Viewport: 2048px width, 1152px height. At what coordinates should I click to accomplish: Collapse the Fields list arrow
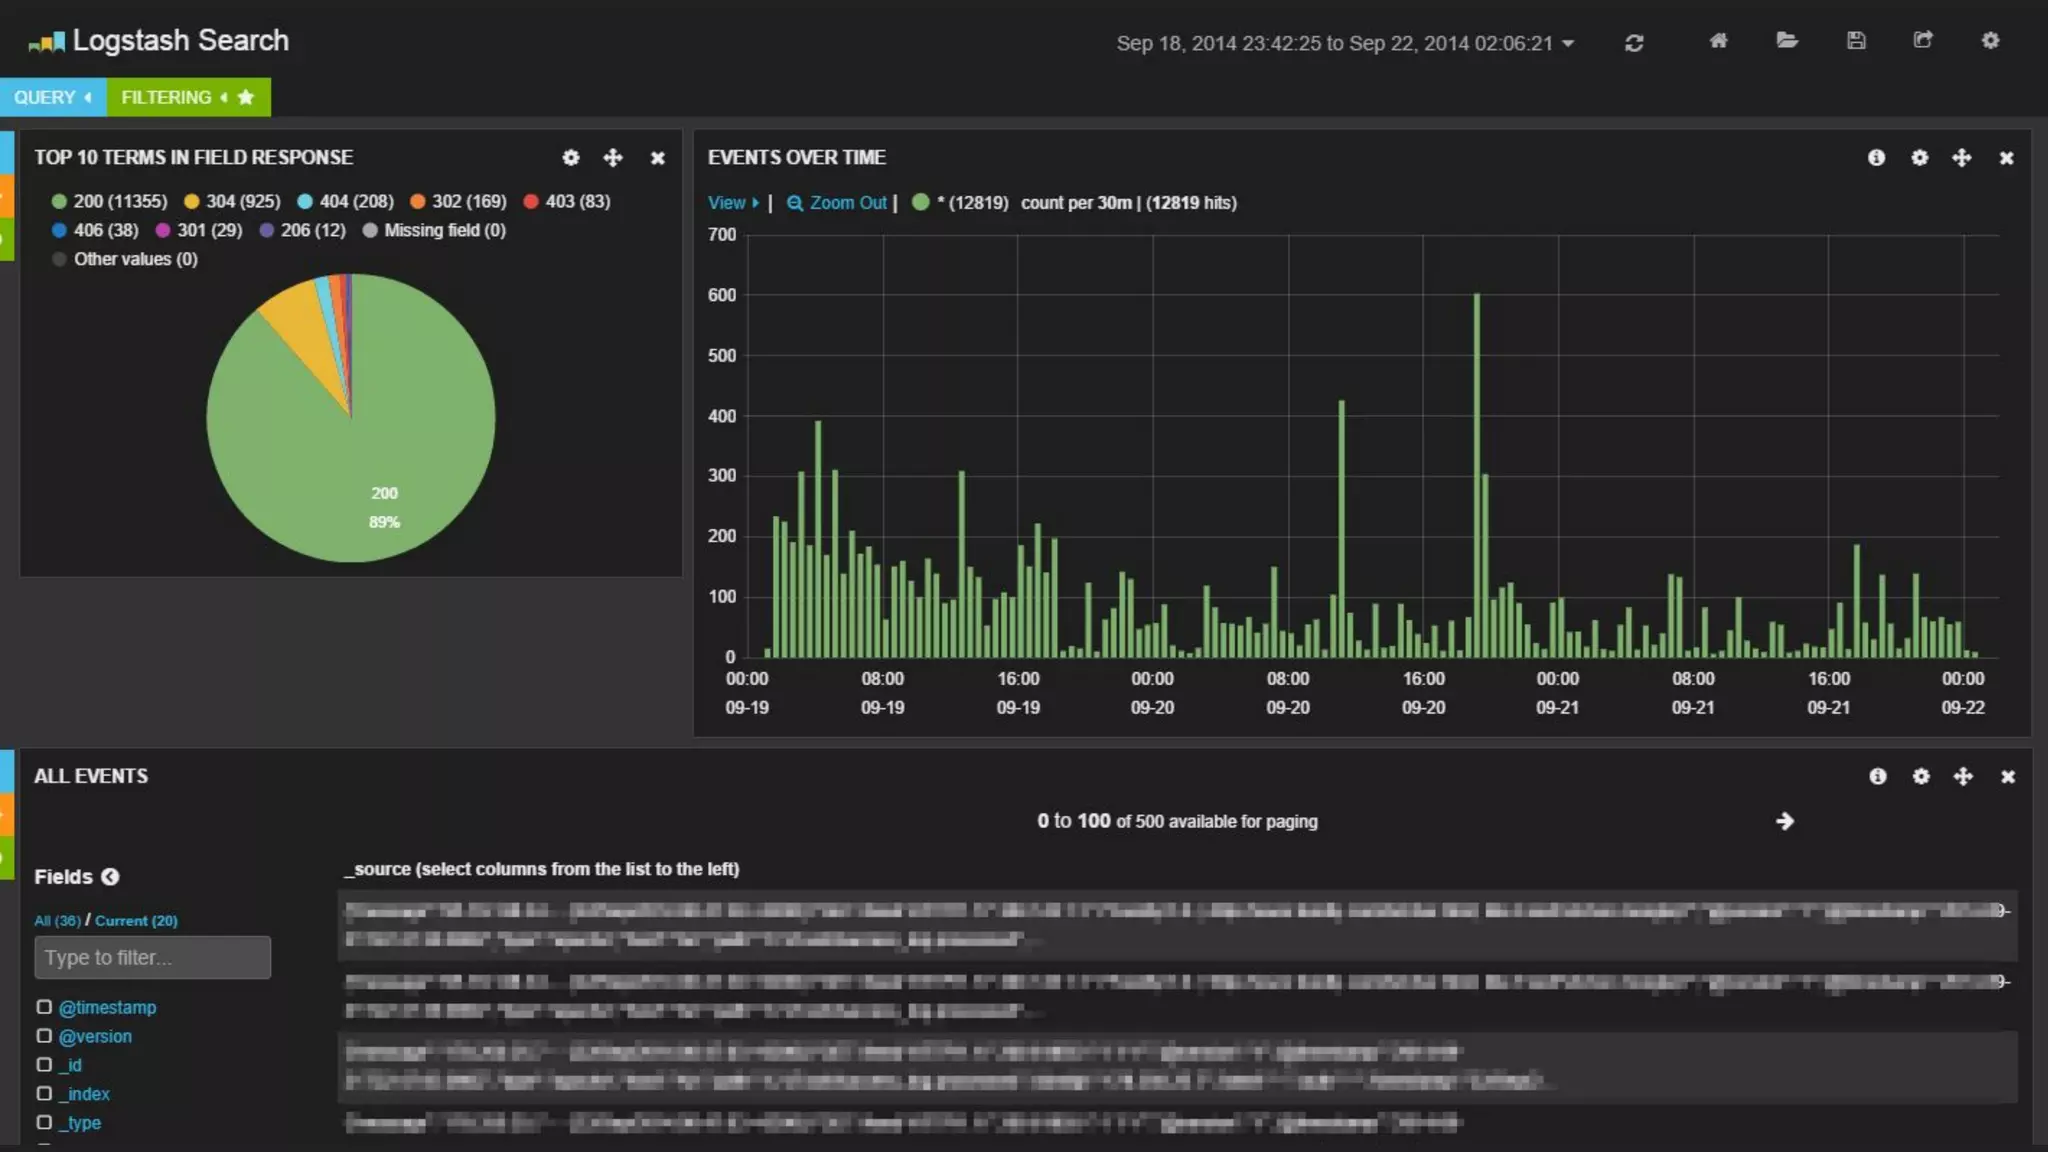(x=110, y=877)
